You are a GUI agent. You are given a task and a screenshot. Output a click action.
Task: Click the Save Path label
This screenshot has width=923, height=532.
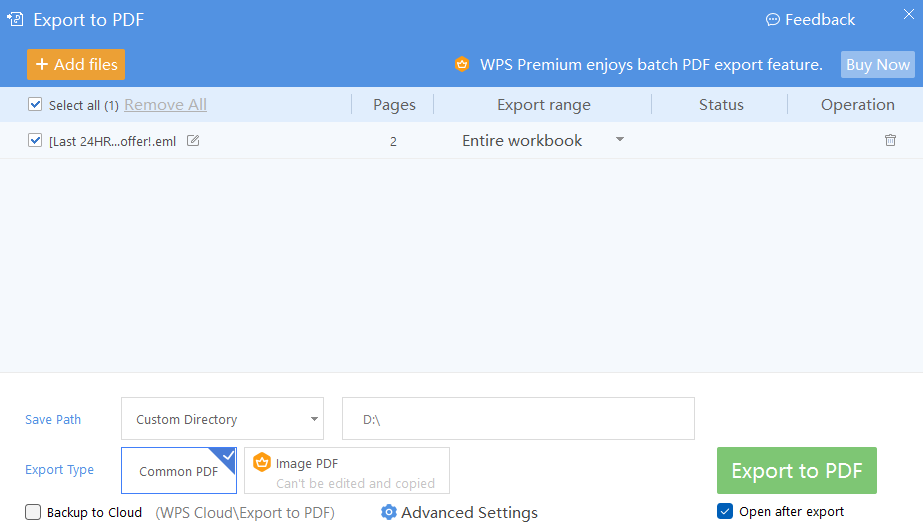pyautogui.click(x=53, y=420)
